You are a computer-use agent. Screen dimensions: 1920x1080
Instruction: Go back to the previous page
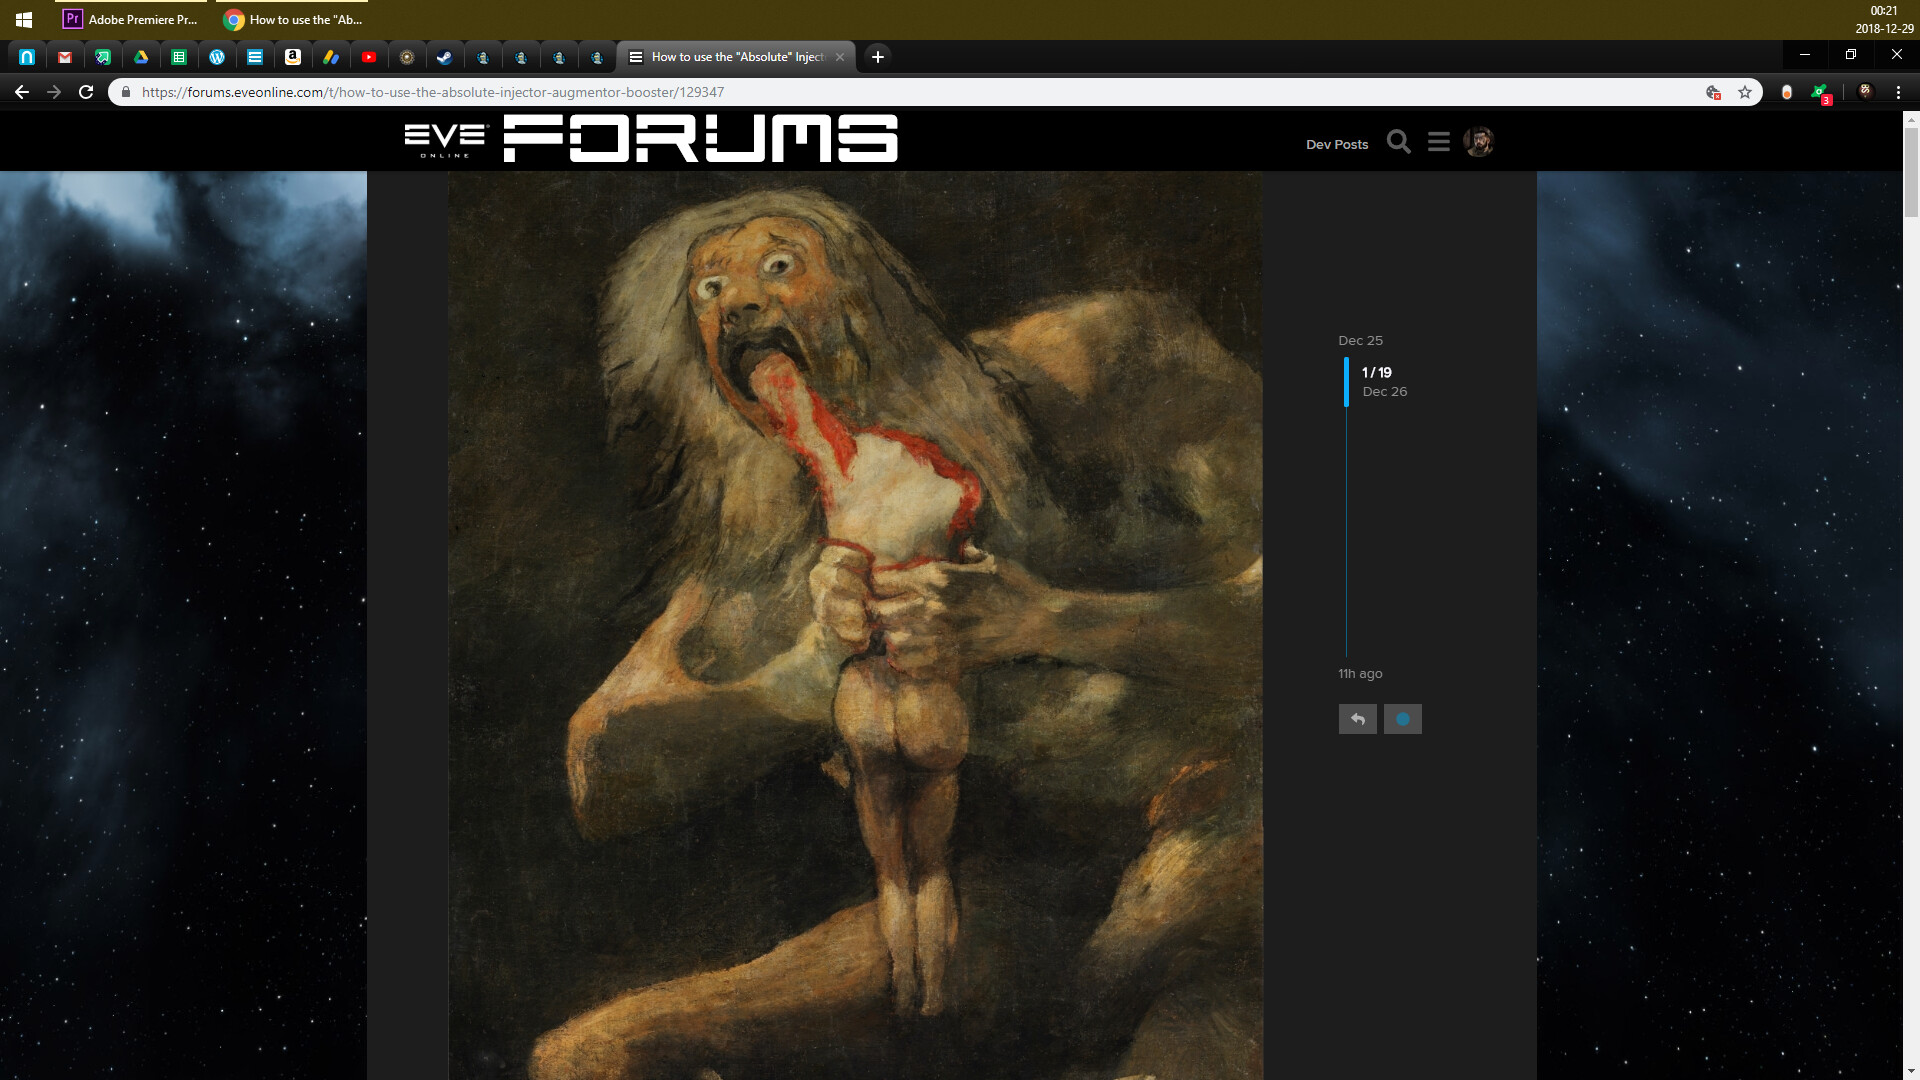[22, 92]
